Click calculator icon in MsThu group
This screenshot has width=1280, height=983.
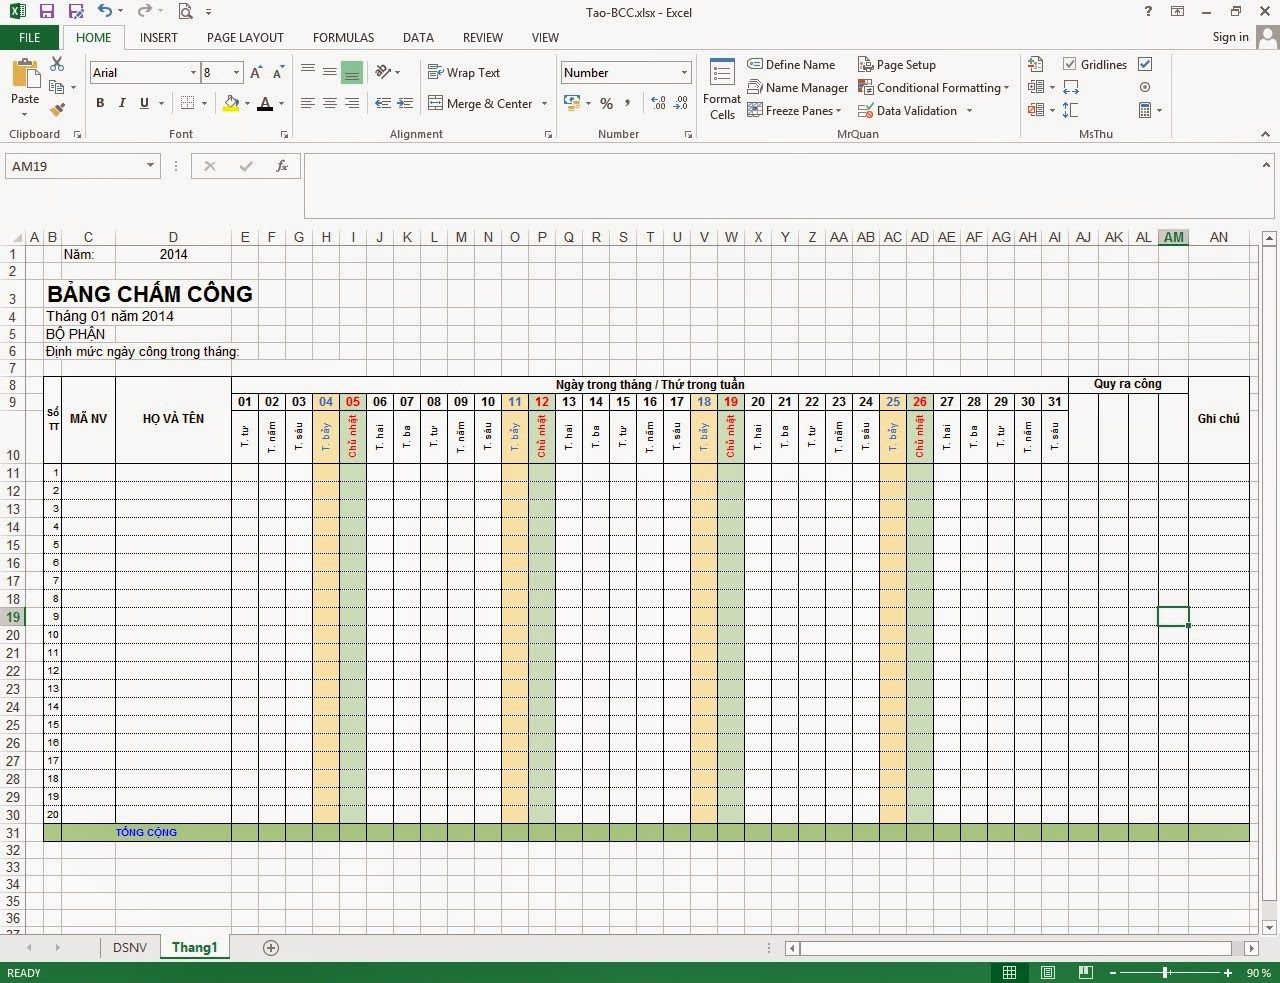[1145, 110]
